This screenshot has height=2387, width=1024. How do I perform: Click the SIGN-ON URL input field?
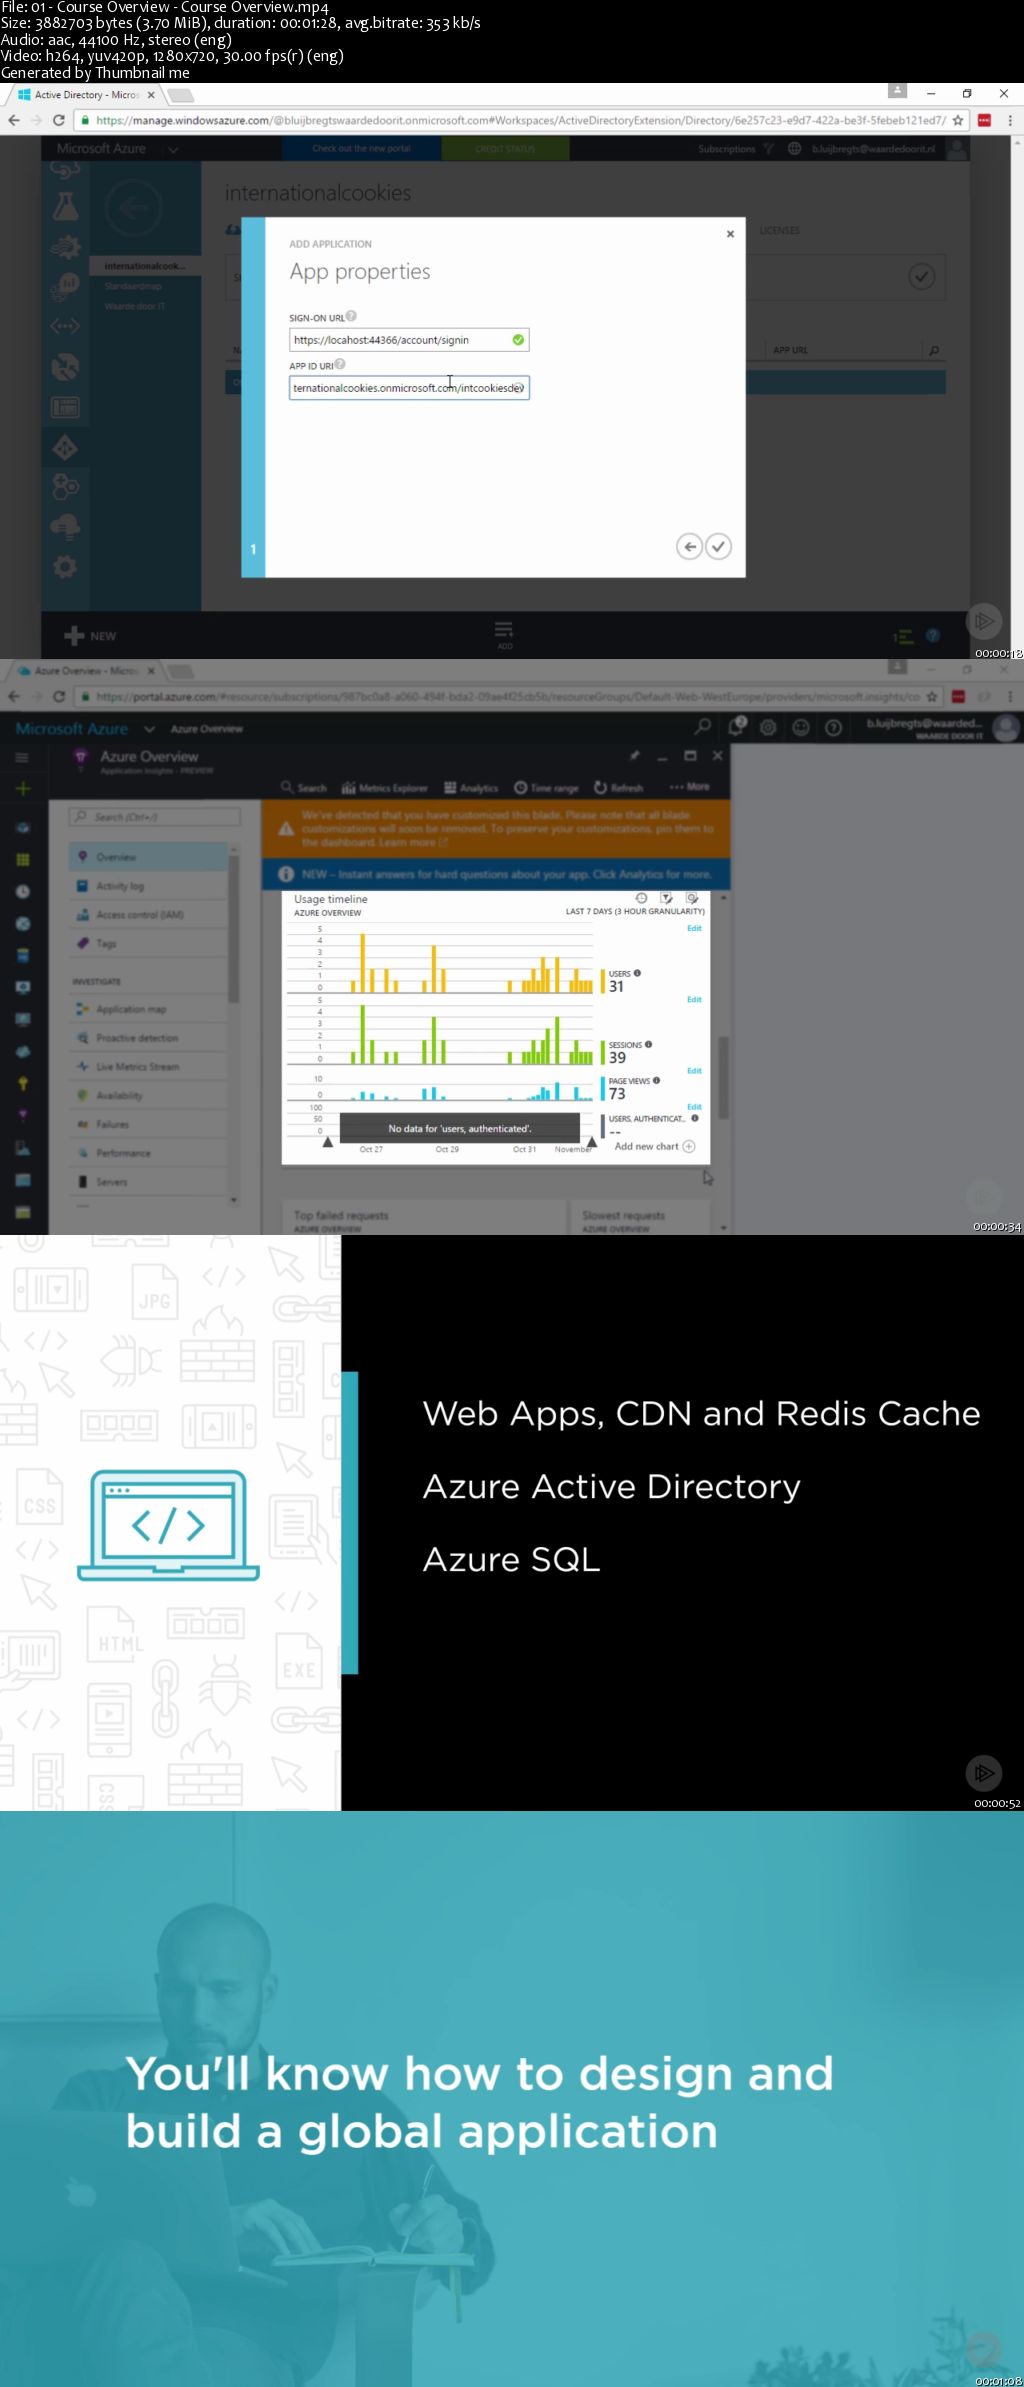click(409, 340)
